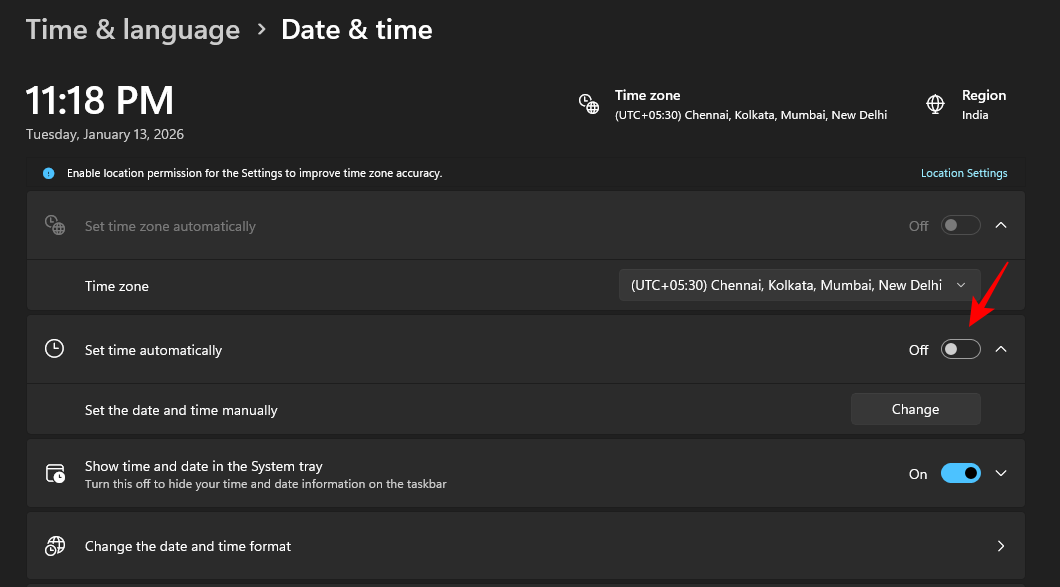1060x587 pixels.
Task: Open Location Settings link
Action: click(963, 173)
